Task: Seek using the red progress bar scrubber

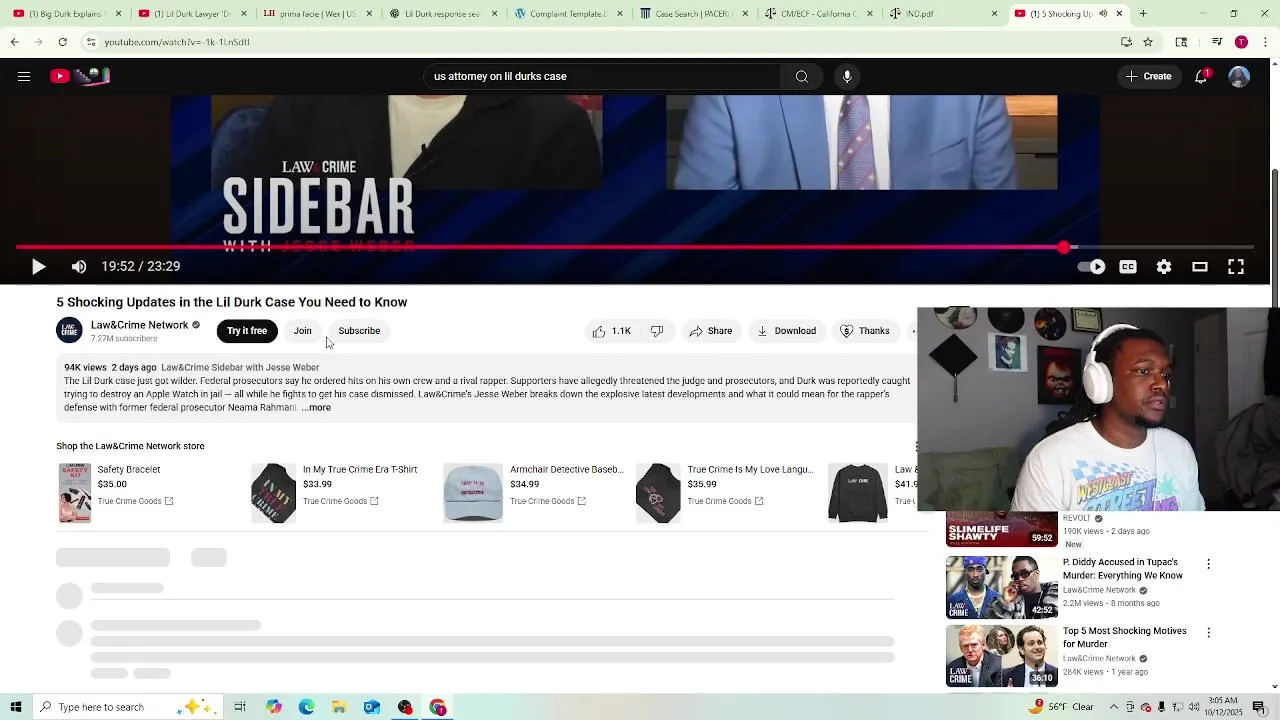Action: point(1064,247)
